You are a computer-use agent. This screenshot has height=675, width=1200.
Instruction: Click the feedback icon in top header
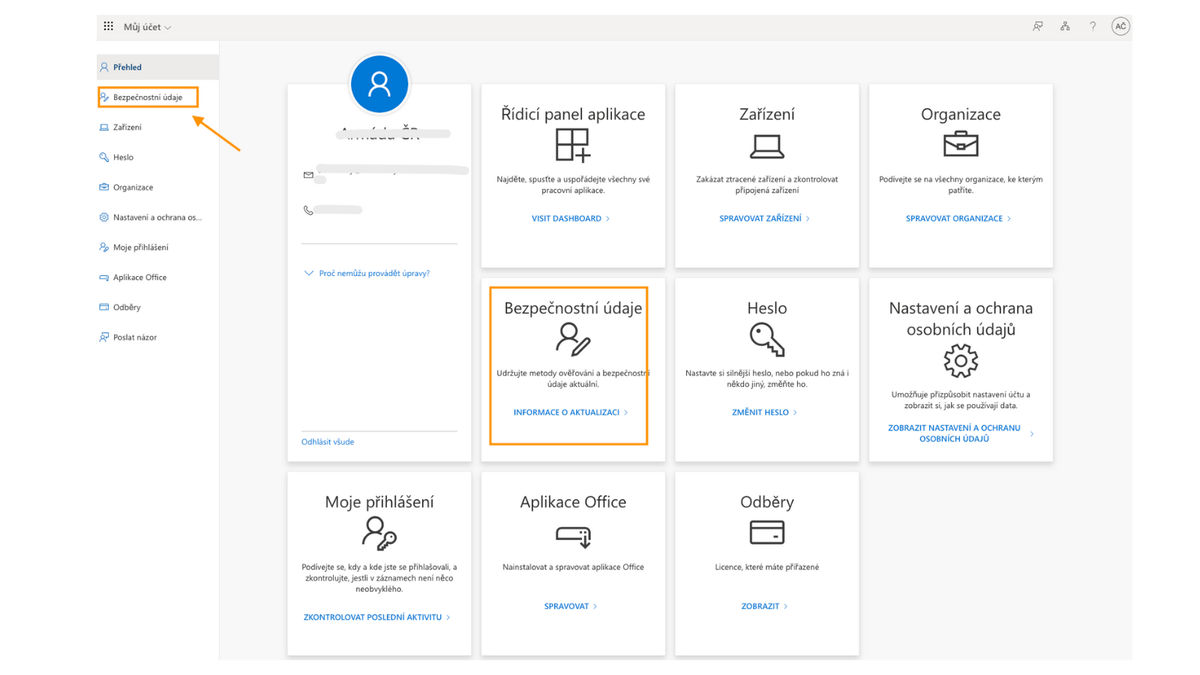[1038, 26]
